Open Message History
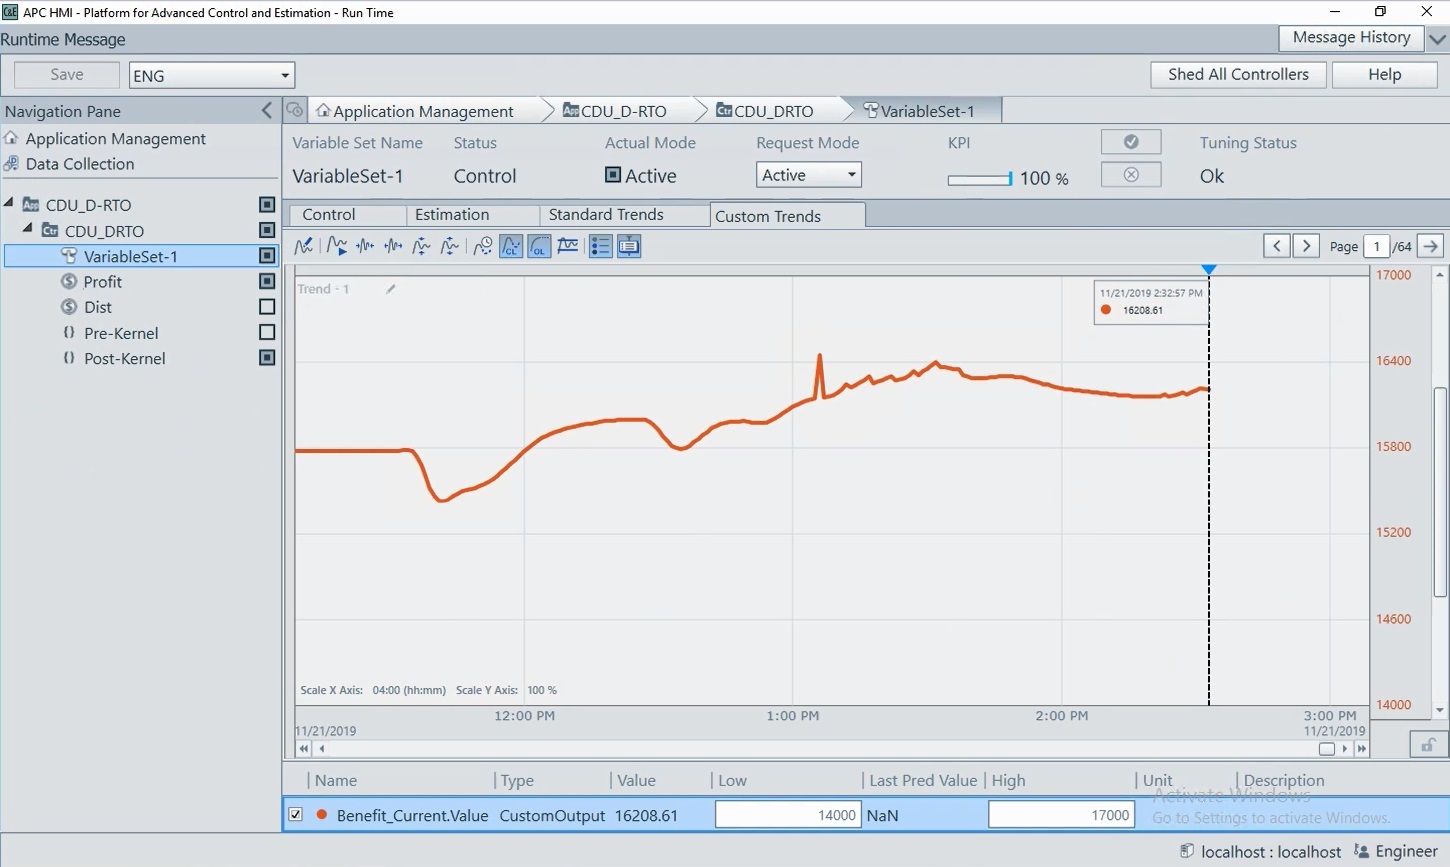Viewport: 1450px width, 867px height. pyautogui.click(x=1351, y=38)
